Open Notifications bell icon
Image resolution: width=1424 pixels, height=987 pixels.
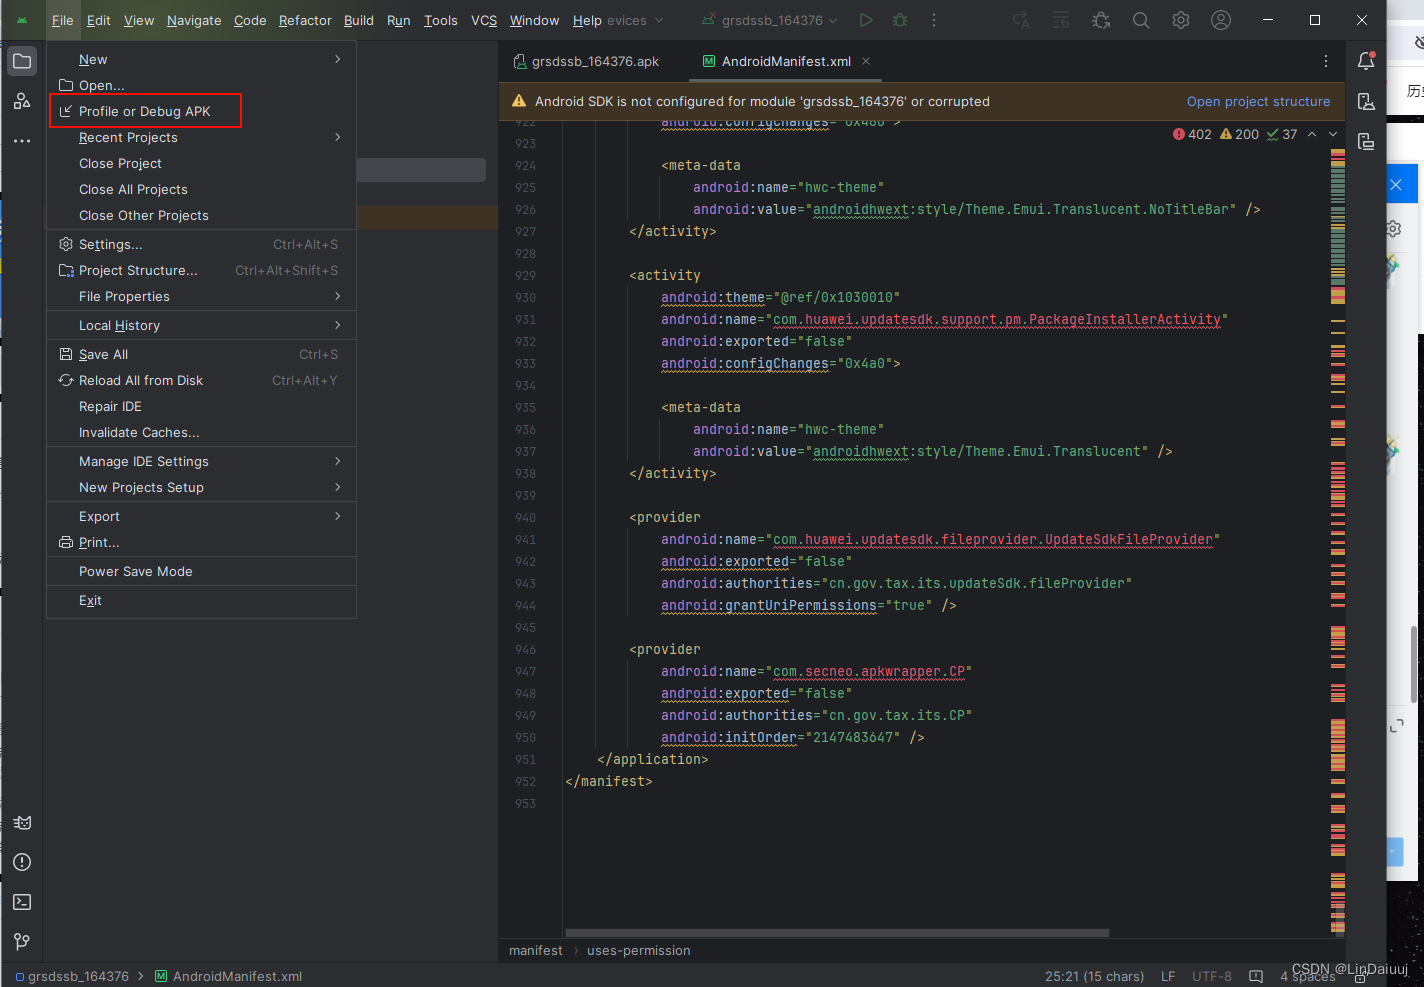coord(1366,61)
